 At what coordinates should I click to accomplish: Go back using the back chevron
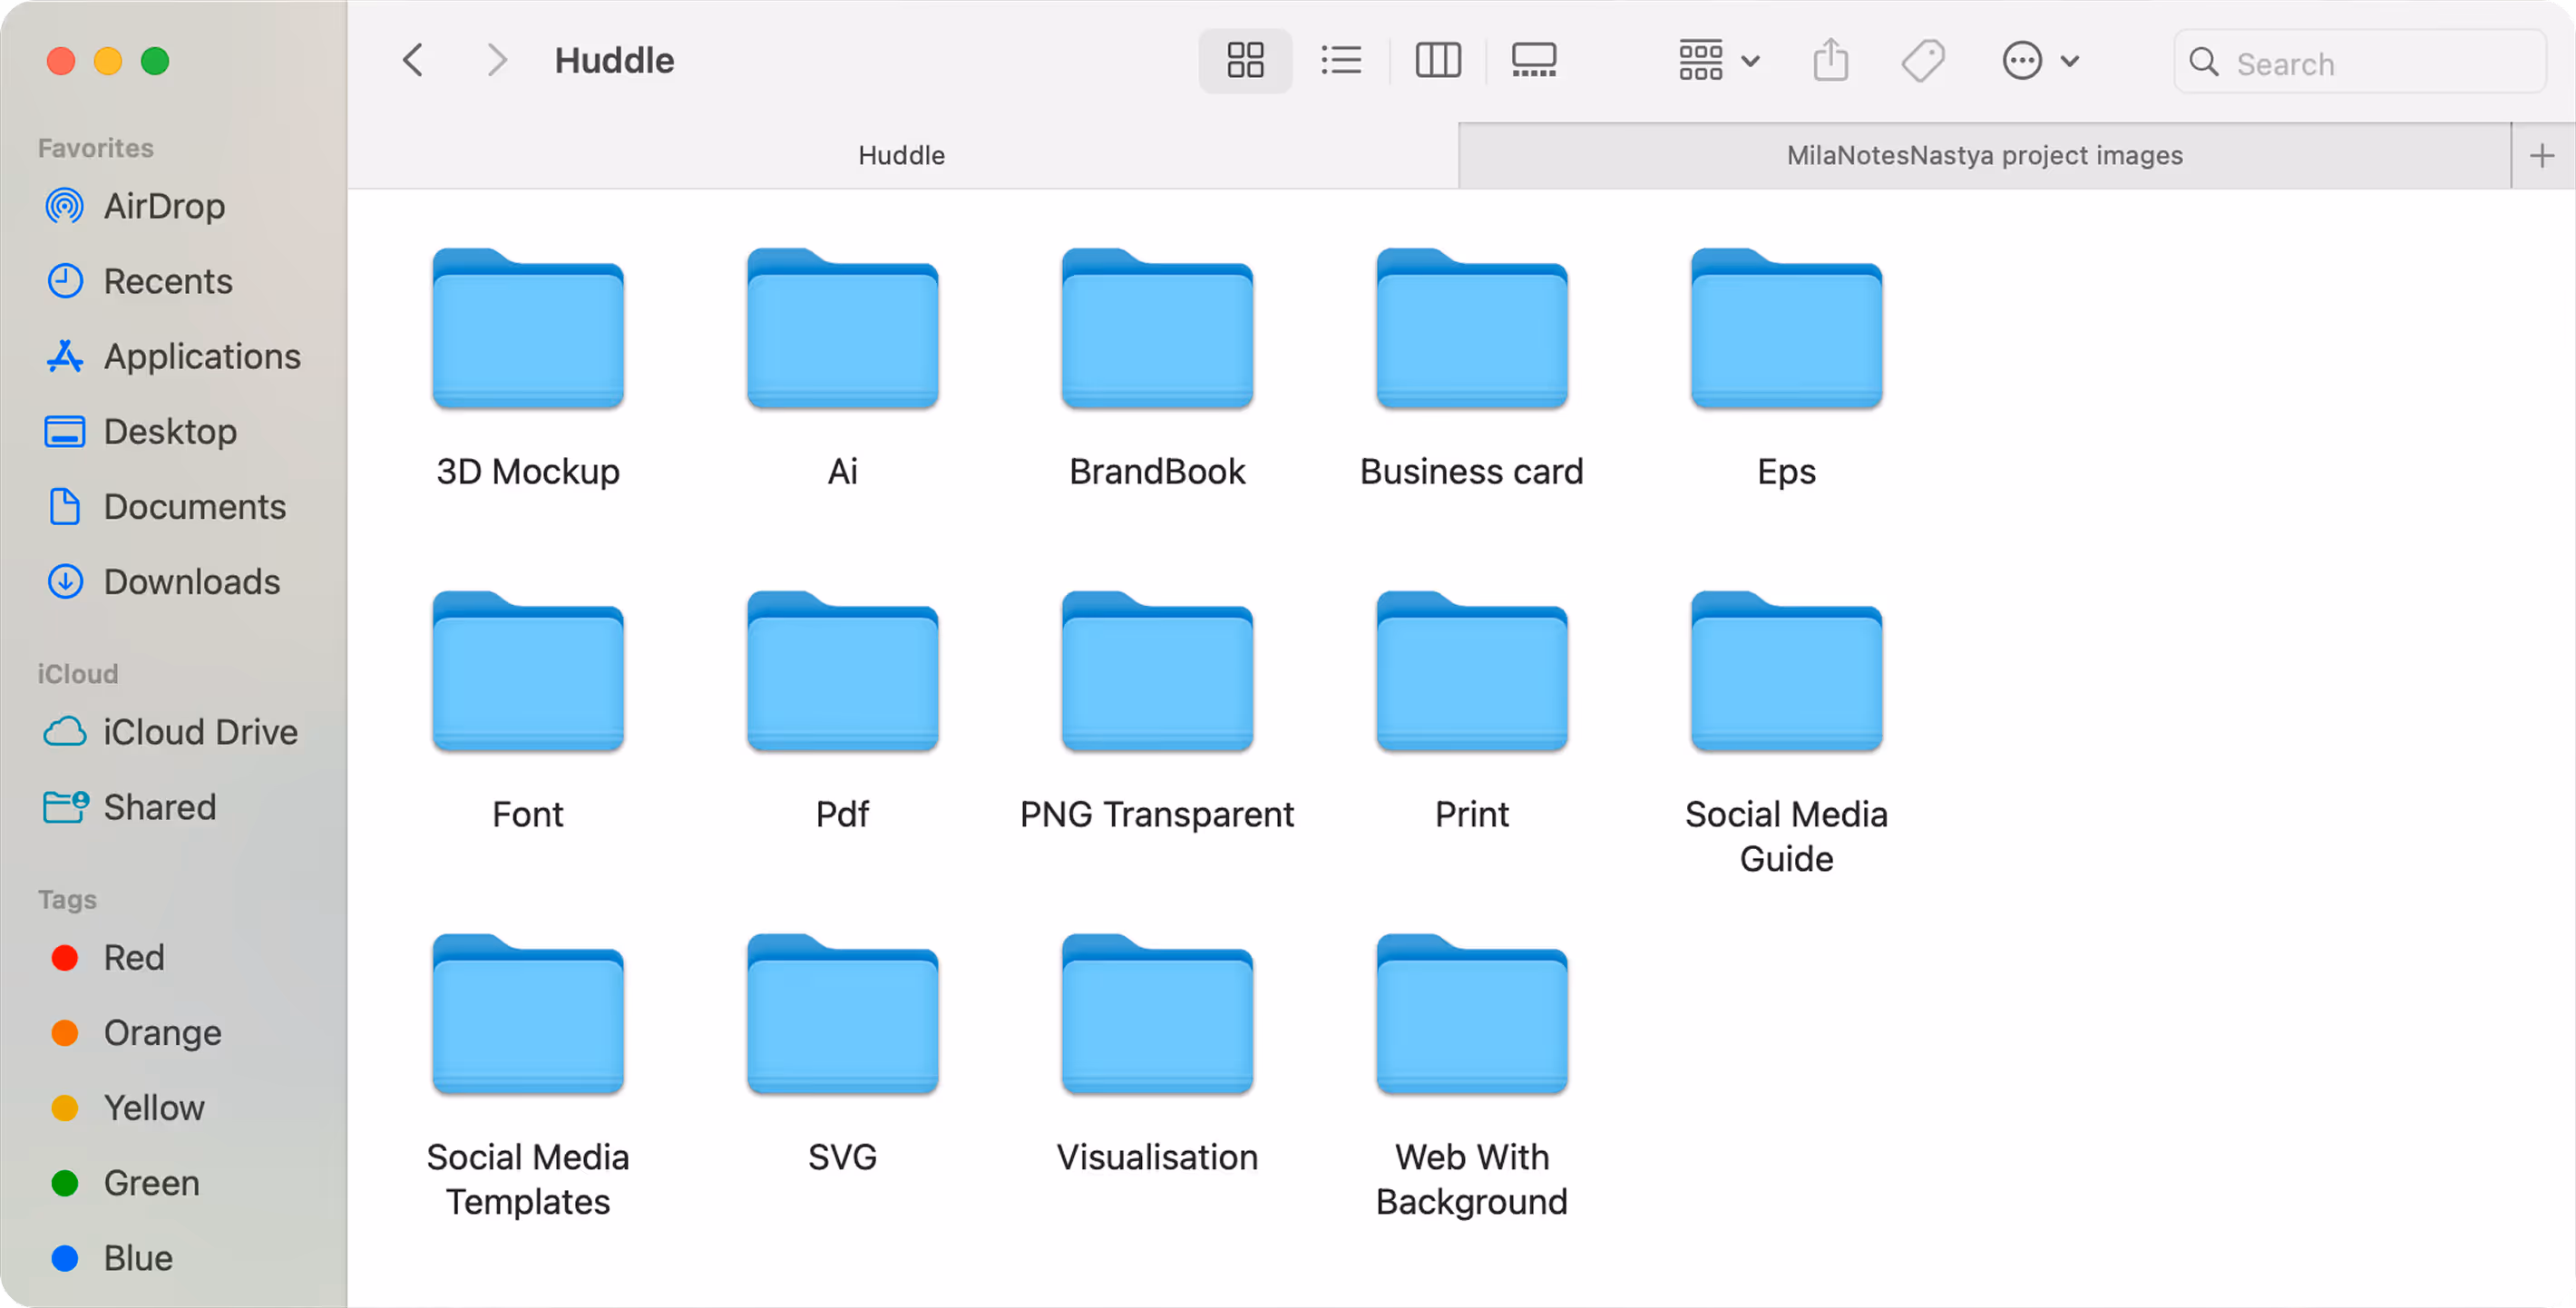tap(413, 61)
